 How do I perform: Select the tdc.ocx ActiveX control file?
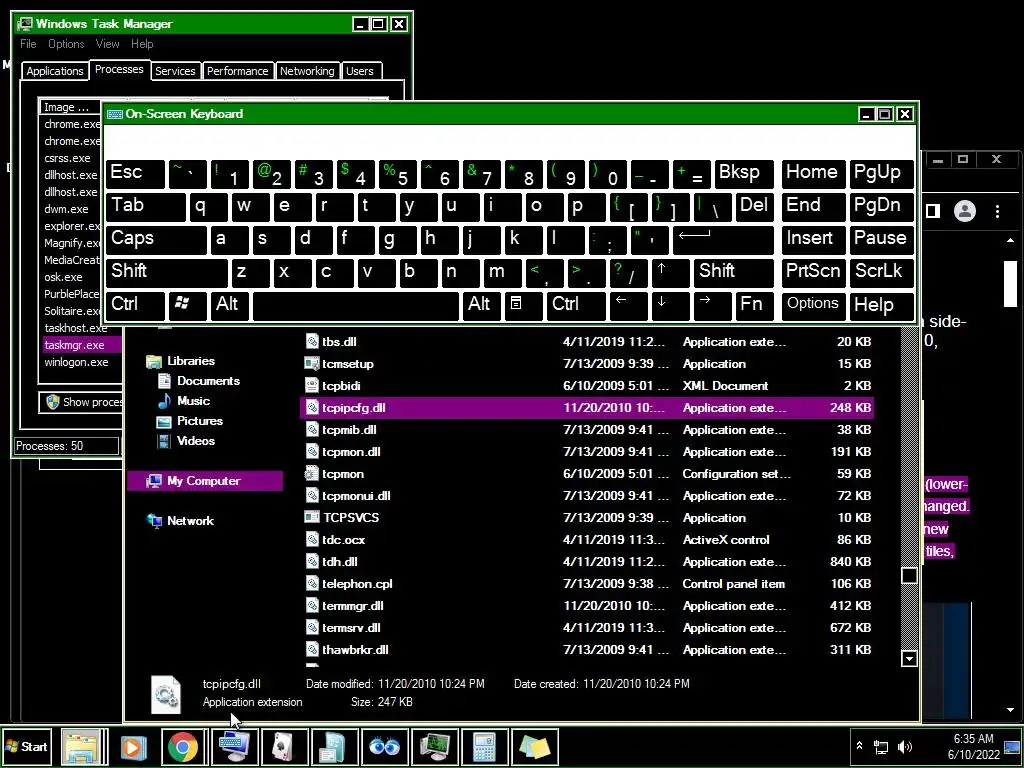(x=586, y=540)
